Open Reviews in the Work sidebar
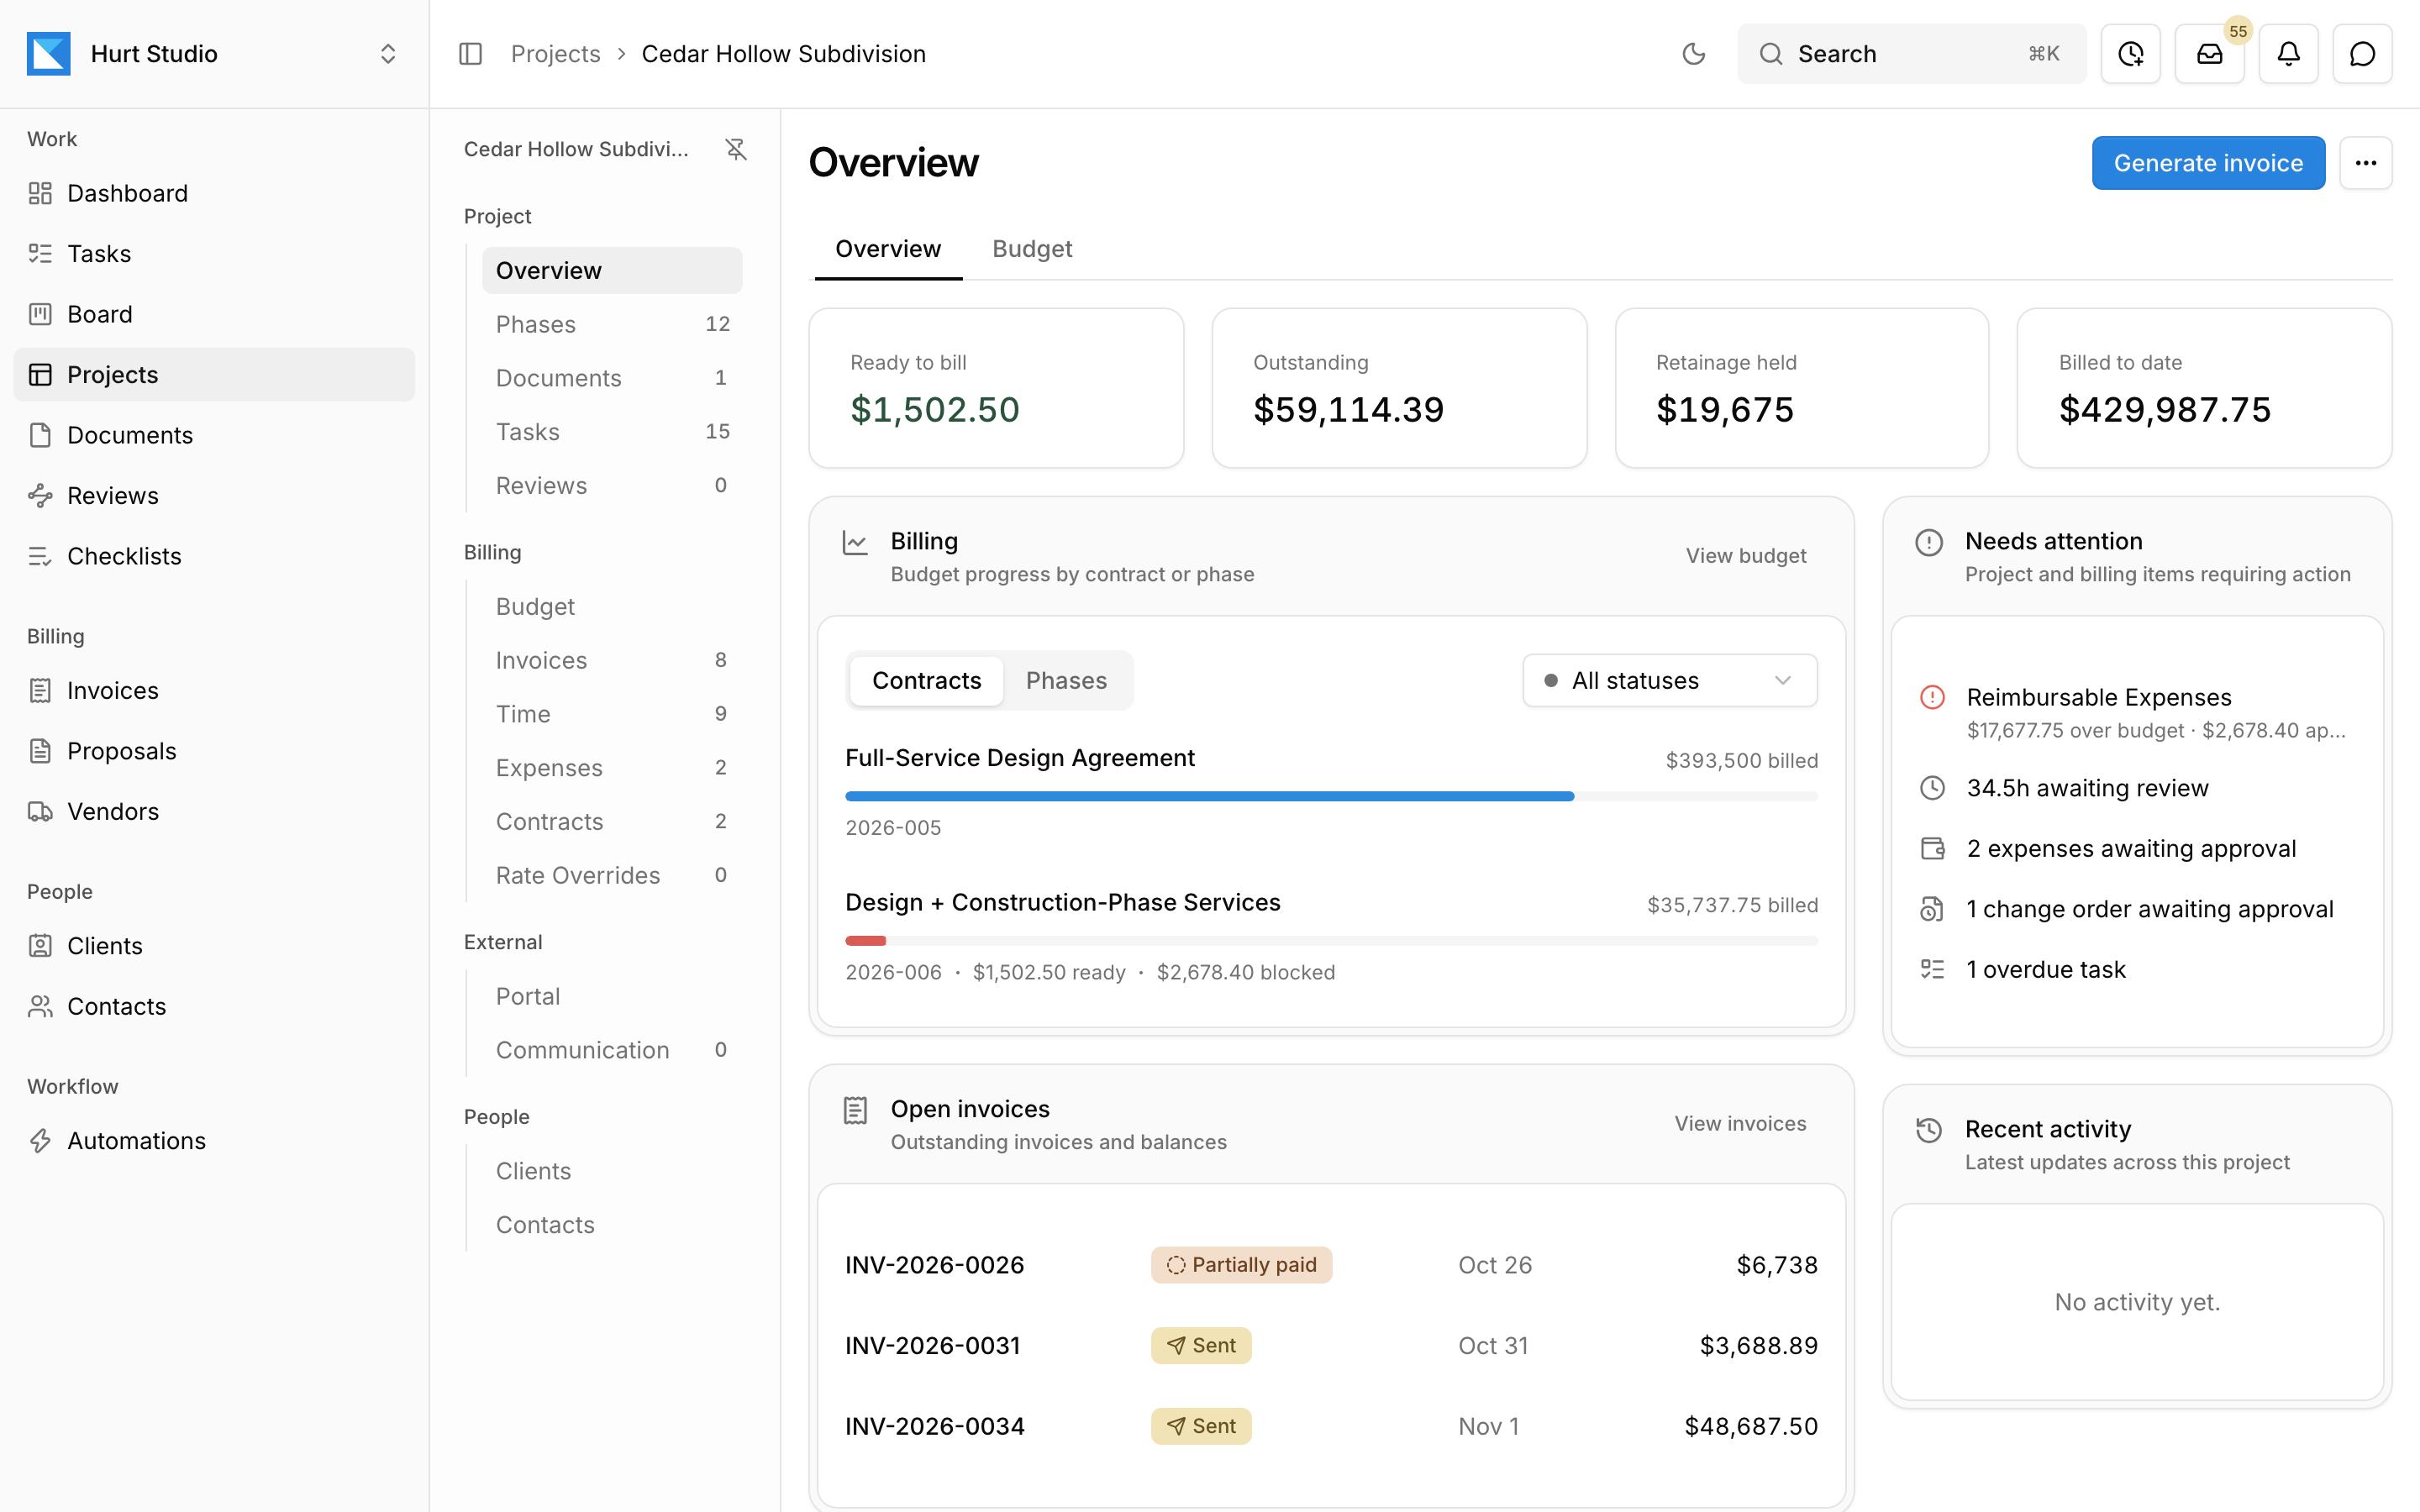 pyautogui.click(x=214, y=496)
